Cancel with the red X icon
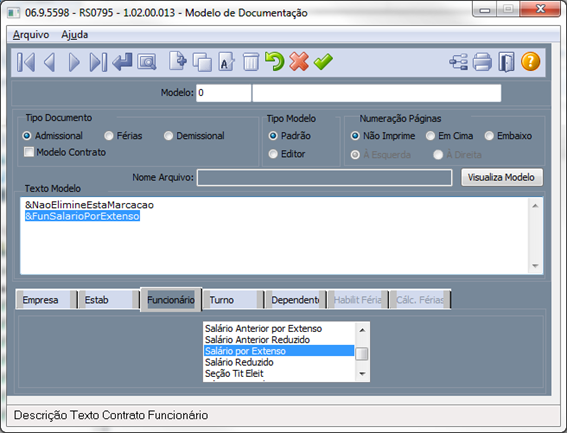 click(299, 61)
